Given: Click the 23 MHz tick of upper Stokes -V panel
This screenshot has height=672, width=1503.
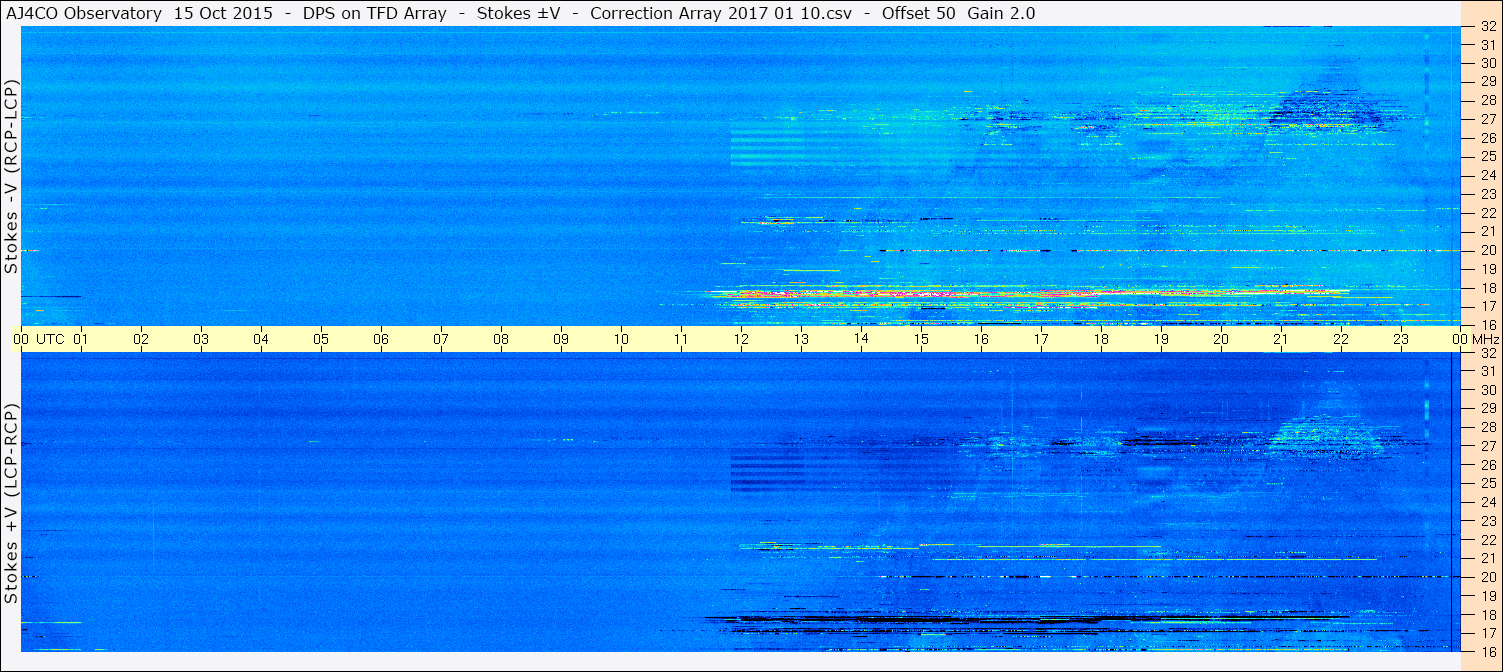Looking at the screenshot, I should pos(1488,194).
